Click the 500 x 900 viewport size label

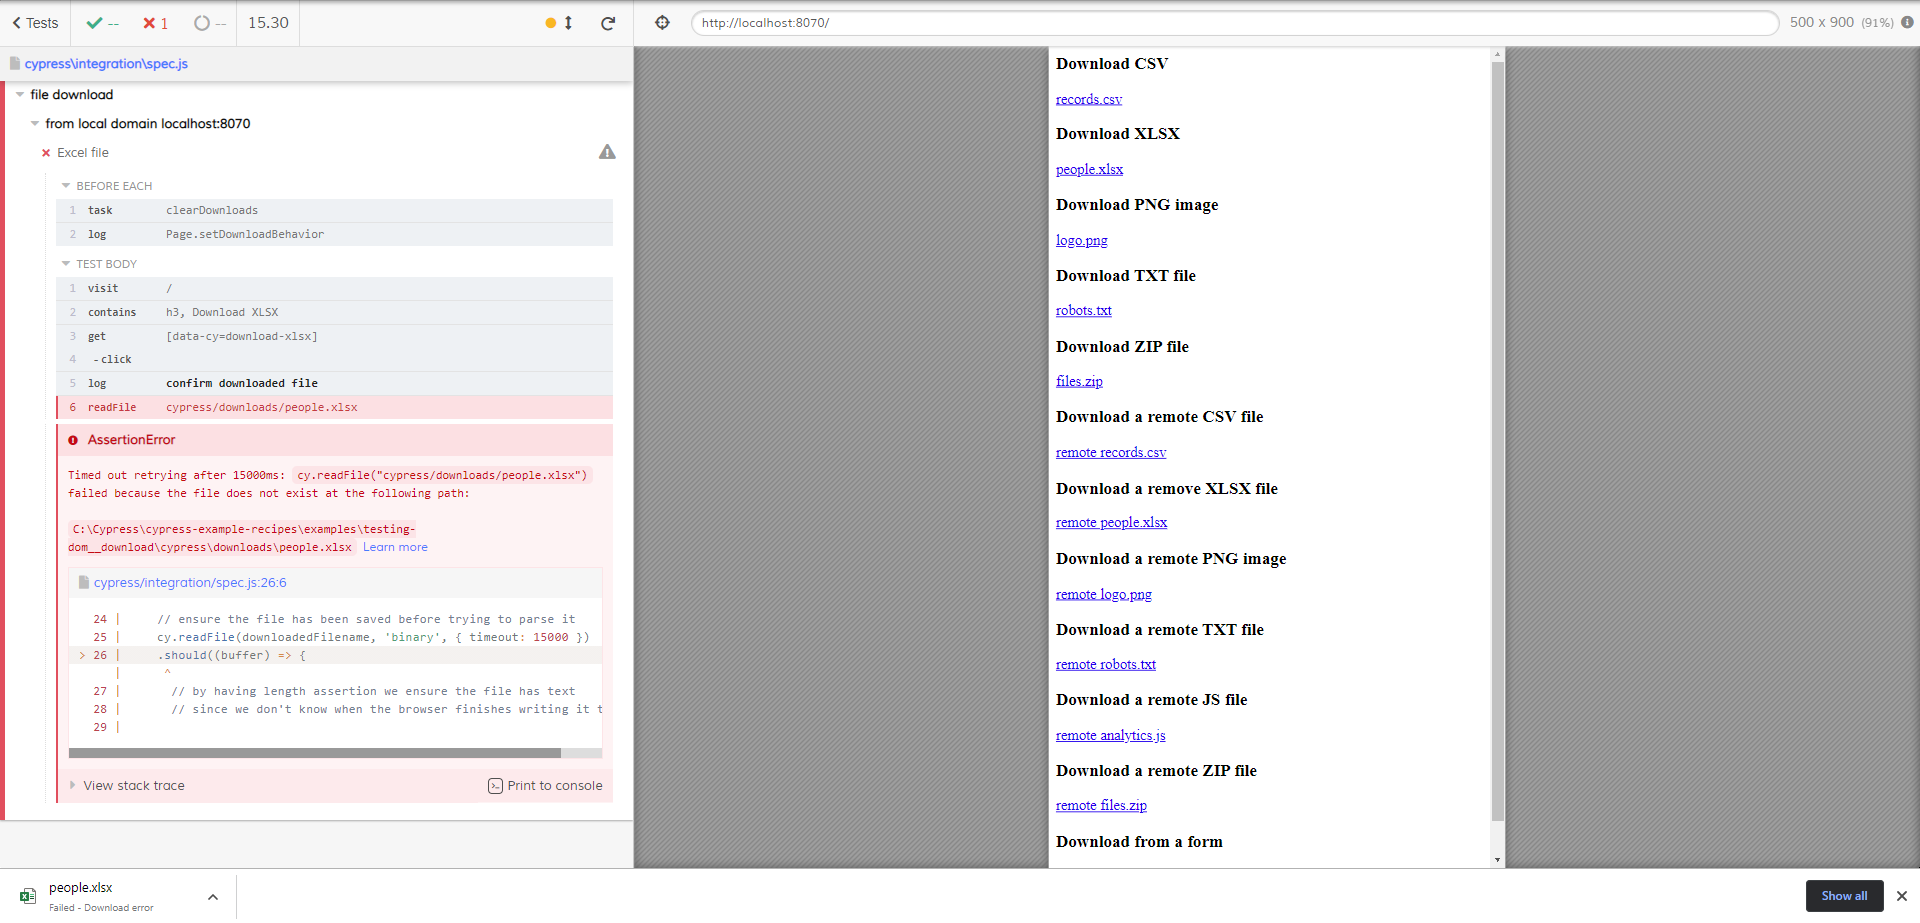pos(1821,22)
